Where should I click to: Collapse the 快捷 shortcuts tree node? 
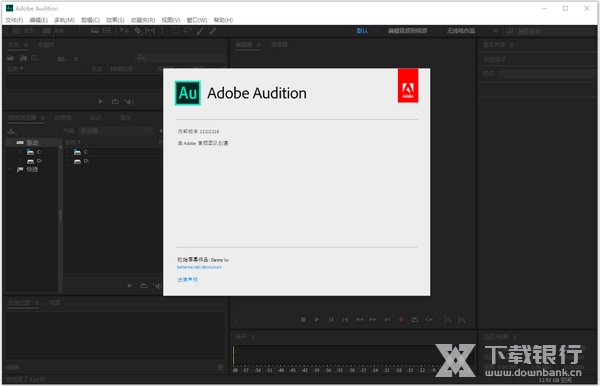[10, 169]
